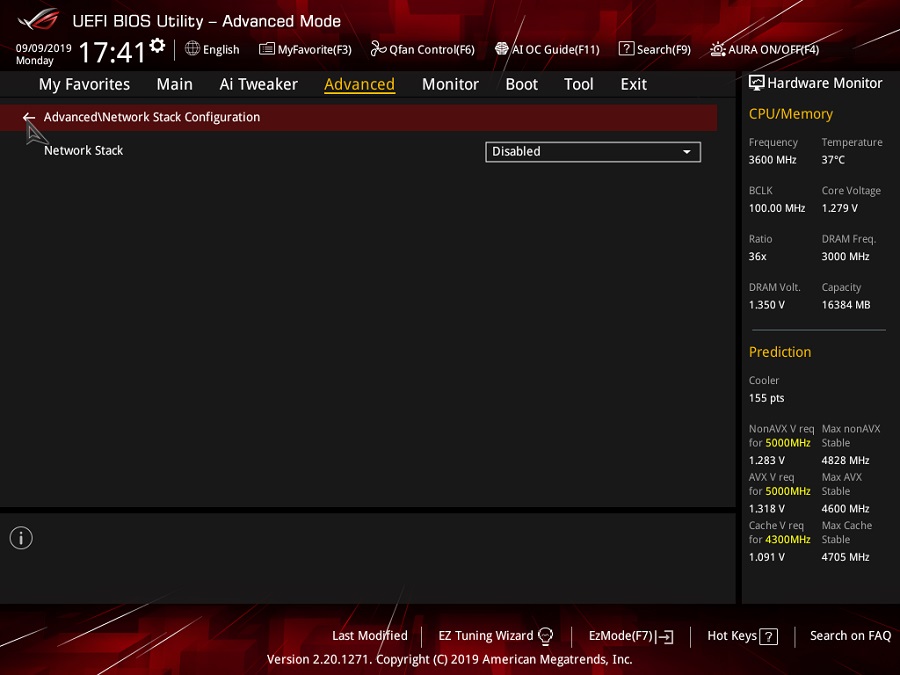Click AURA ON/OFF(F4) label

click(x=774, y=49)
